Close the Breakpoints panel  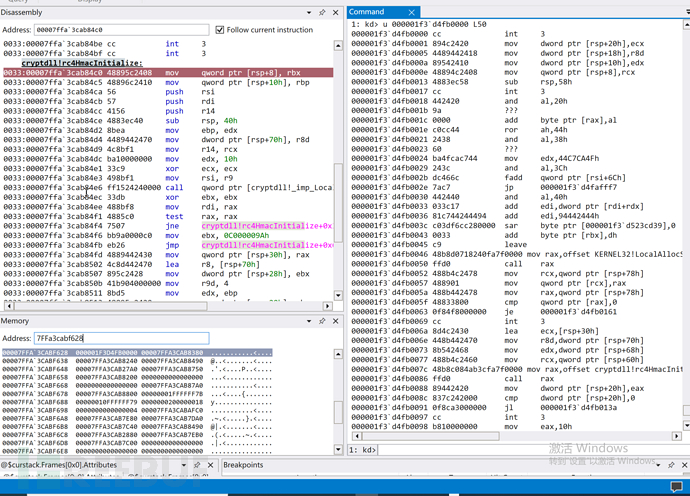(x=684, y=465)
